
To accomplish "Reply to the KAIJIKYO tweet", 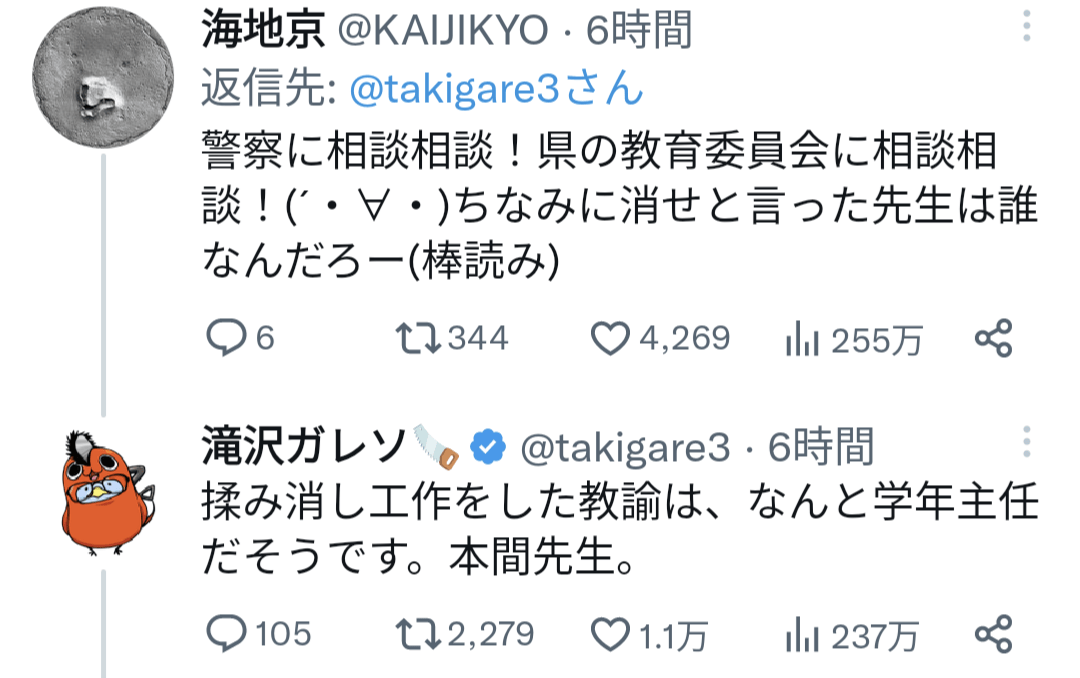I will (225, 340).
